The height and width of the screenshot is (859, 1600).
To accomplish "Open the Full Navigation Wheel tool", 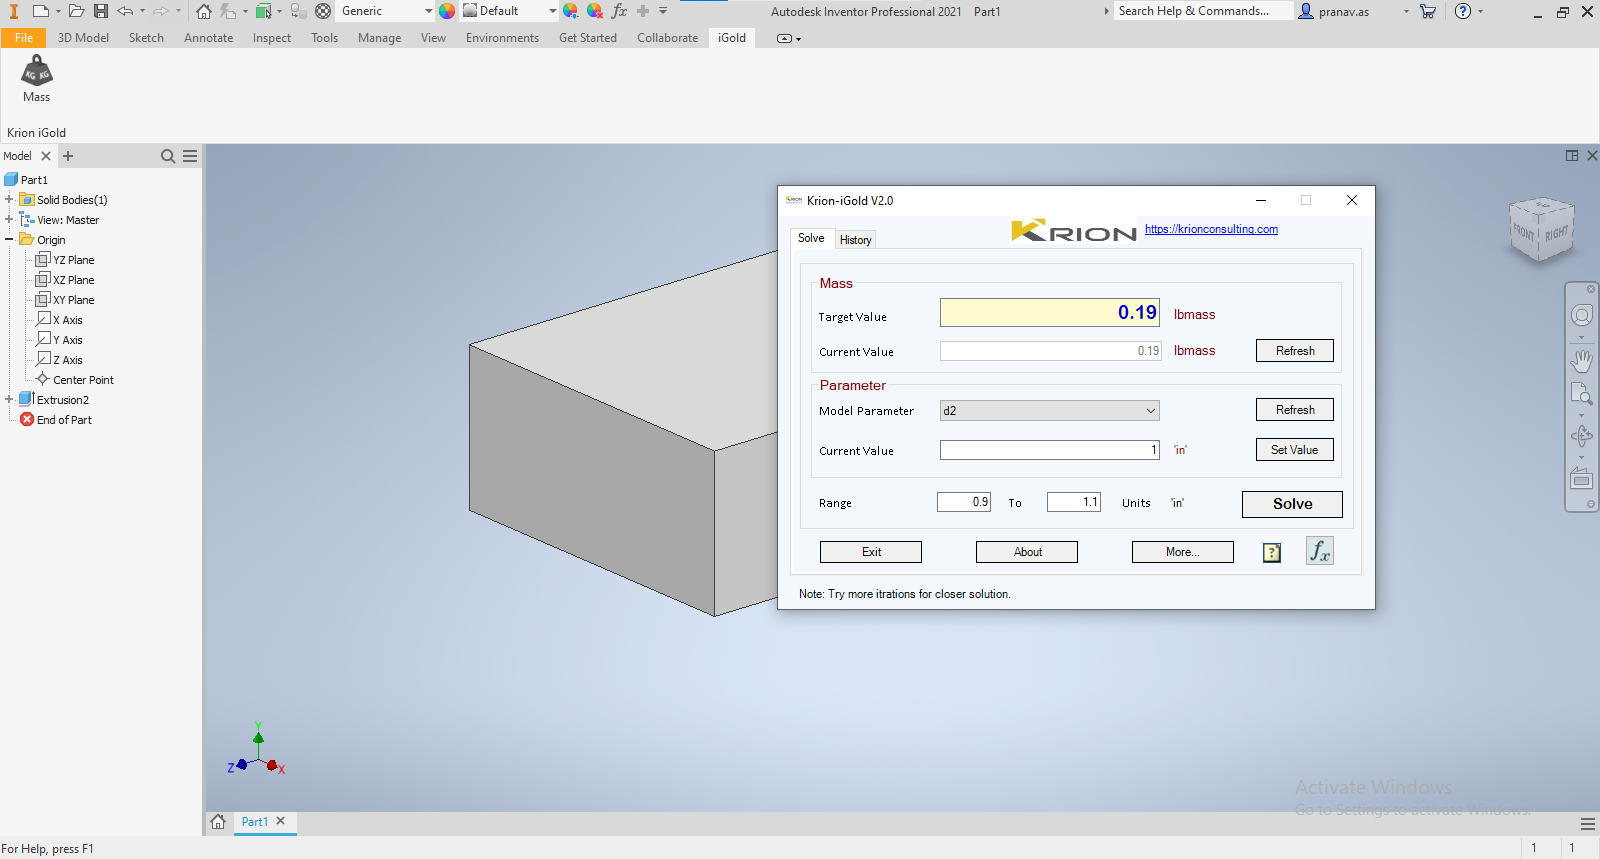I will (x=1582, y=316).
